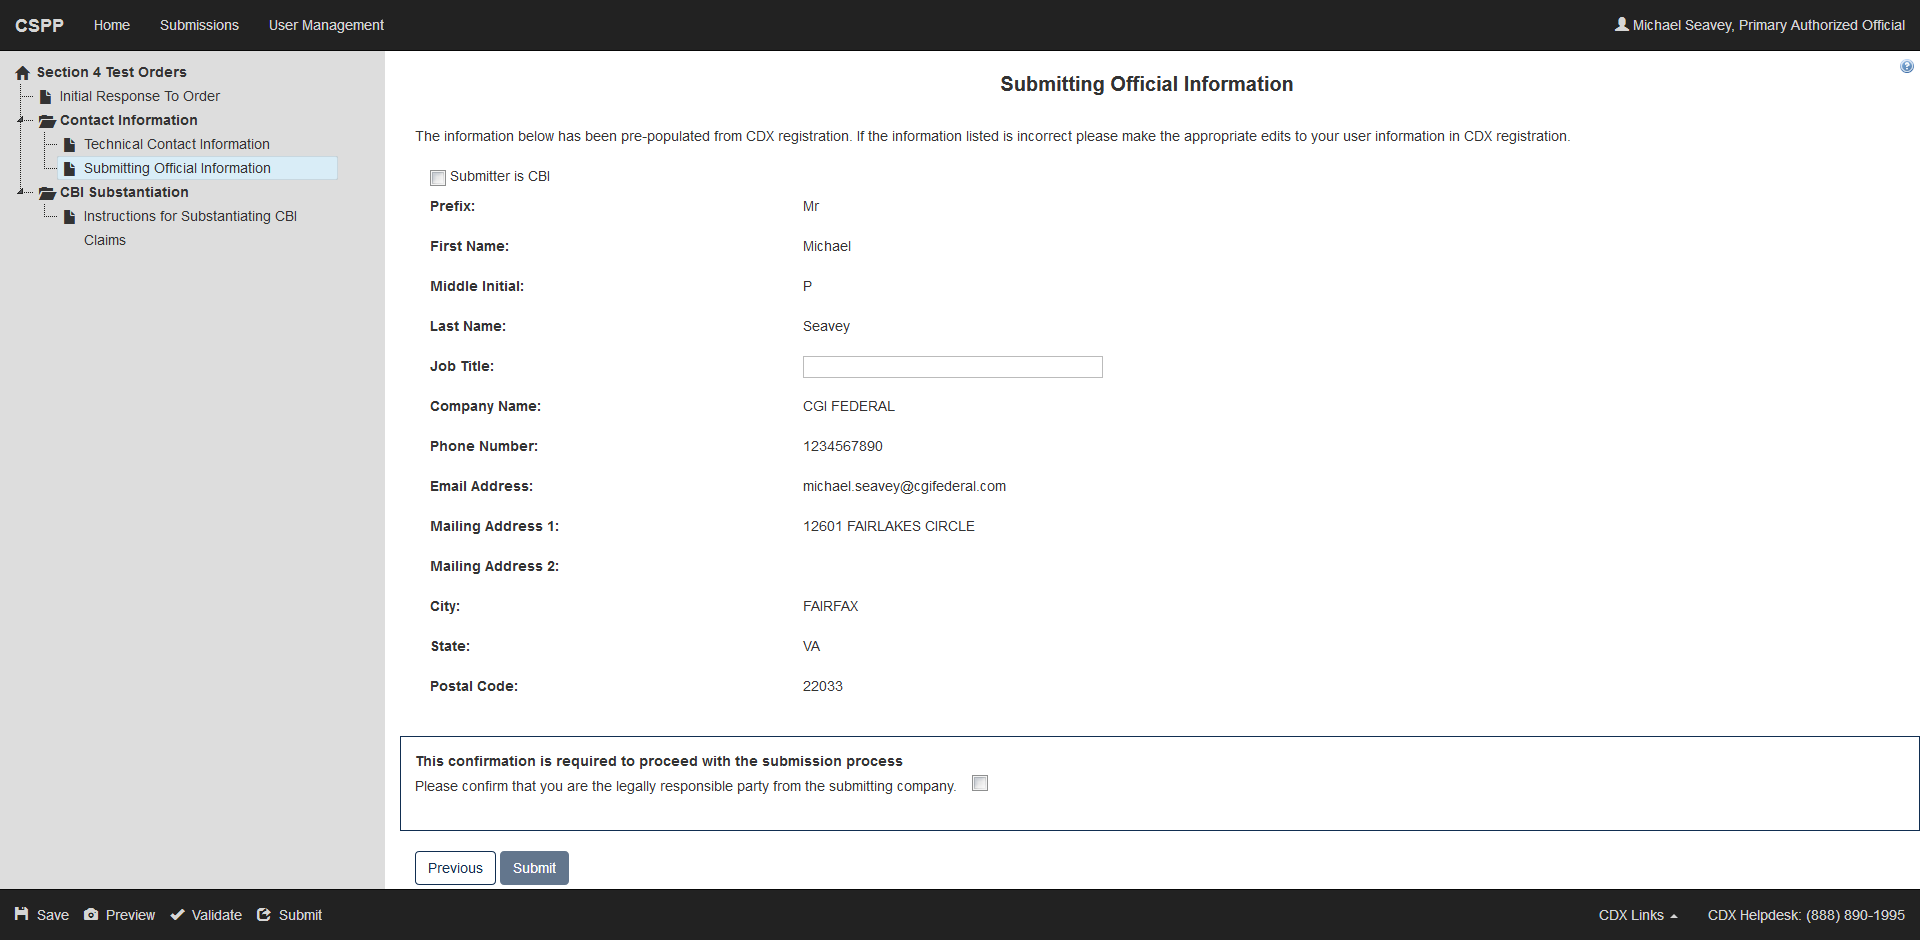Click the Preview camera icon
Viewport: 1920px width, 940px height.
91,914
